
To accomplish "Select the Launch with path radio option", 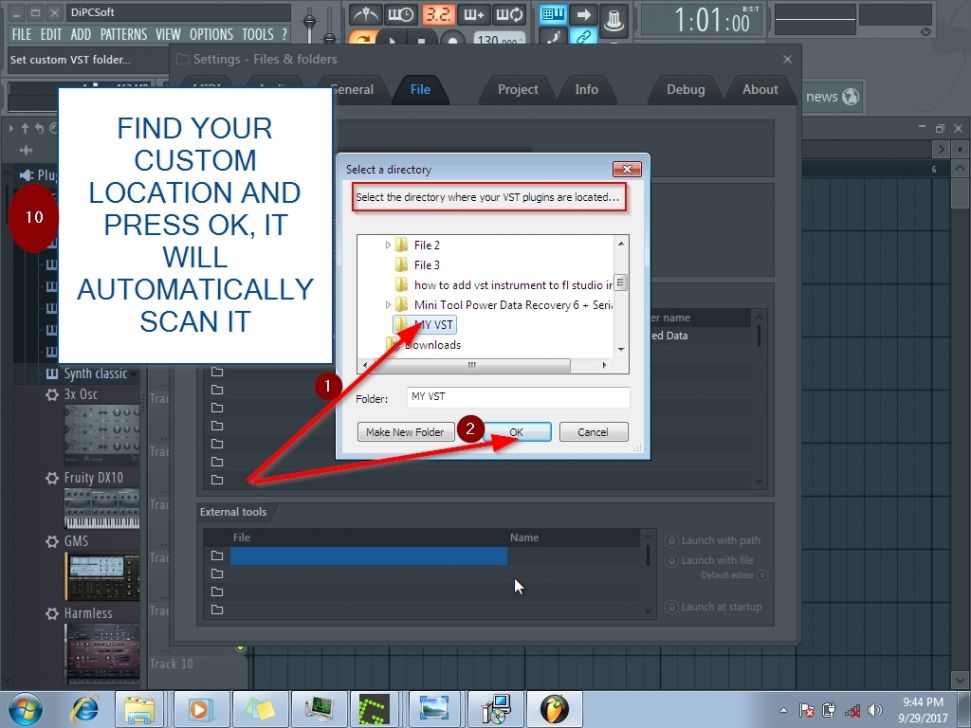I will (x=671, y=540).
